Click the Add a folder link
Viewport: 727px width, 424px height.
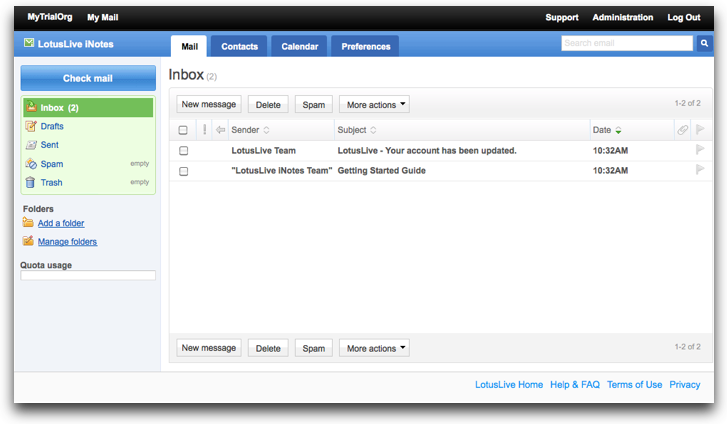coord(61,223)
